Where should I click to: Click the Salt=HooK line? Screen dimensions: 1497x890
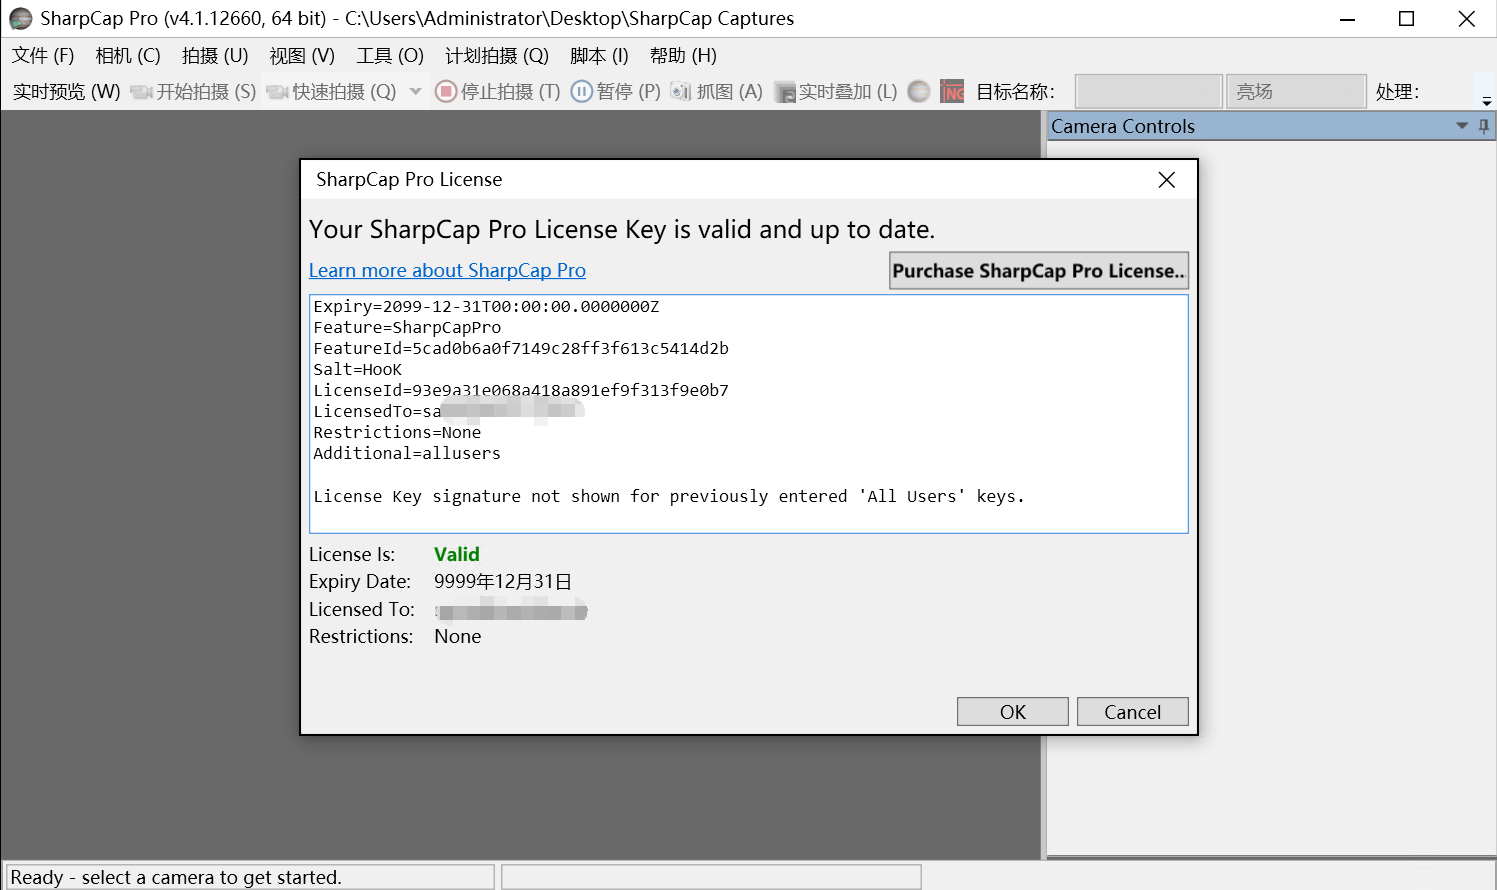357,370
